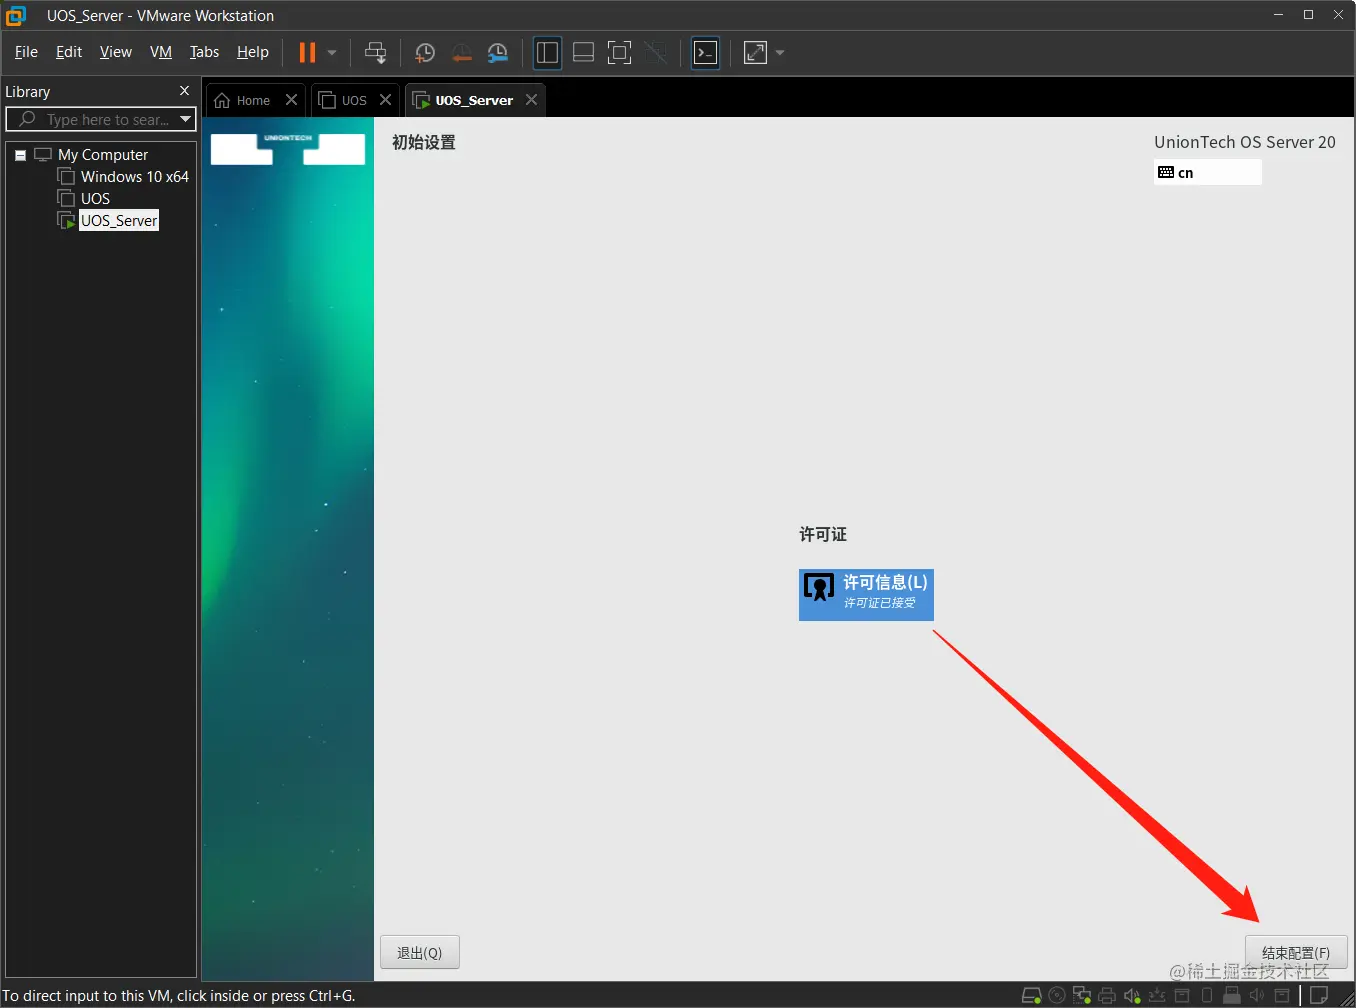The height and width of the screenshot is (1008, 1356).
Task: Maximize the VMware Workstation window
Action: click(x=1308, y=15)
